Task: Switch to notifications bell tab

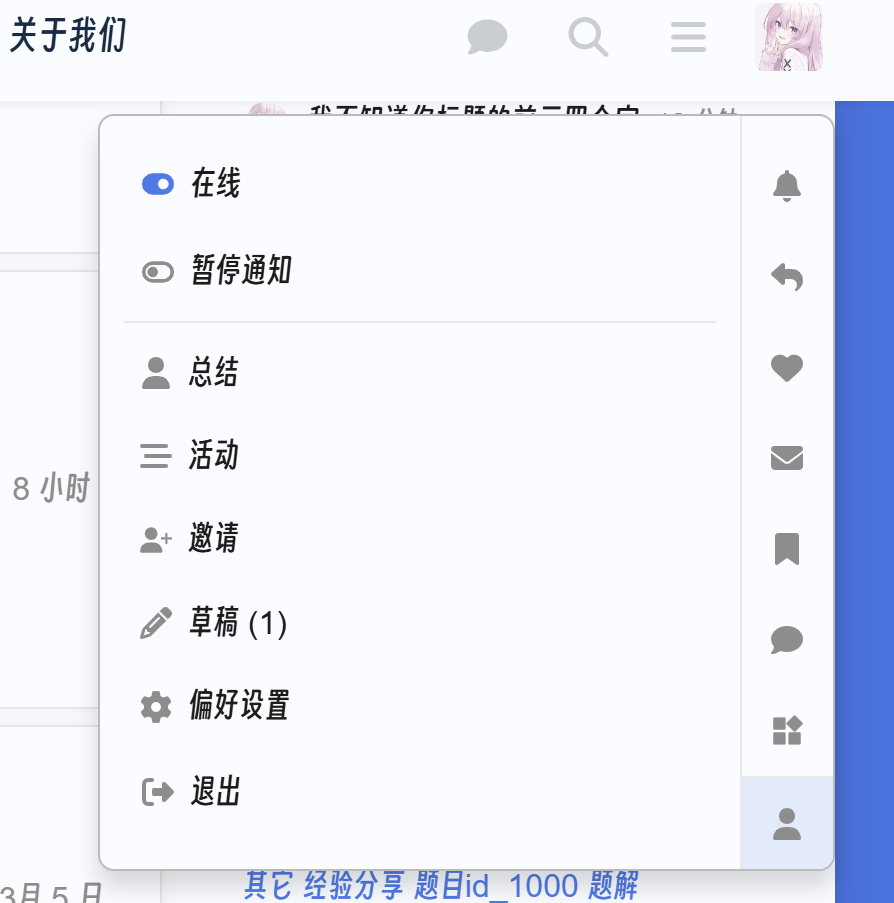Action: pyautogui.click(x=787, y=186)
